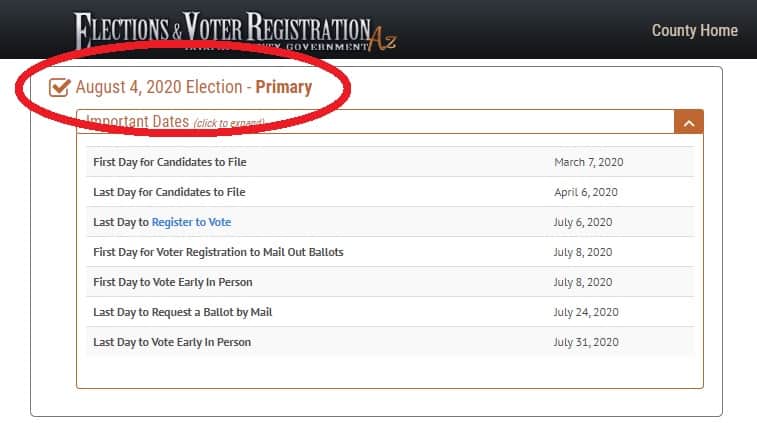
Task: Select the First Day for Candidates to File row
Action: [x=390, y=162]
